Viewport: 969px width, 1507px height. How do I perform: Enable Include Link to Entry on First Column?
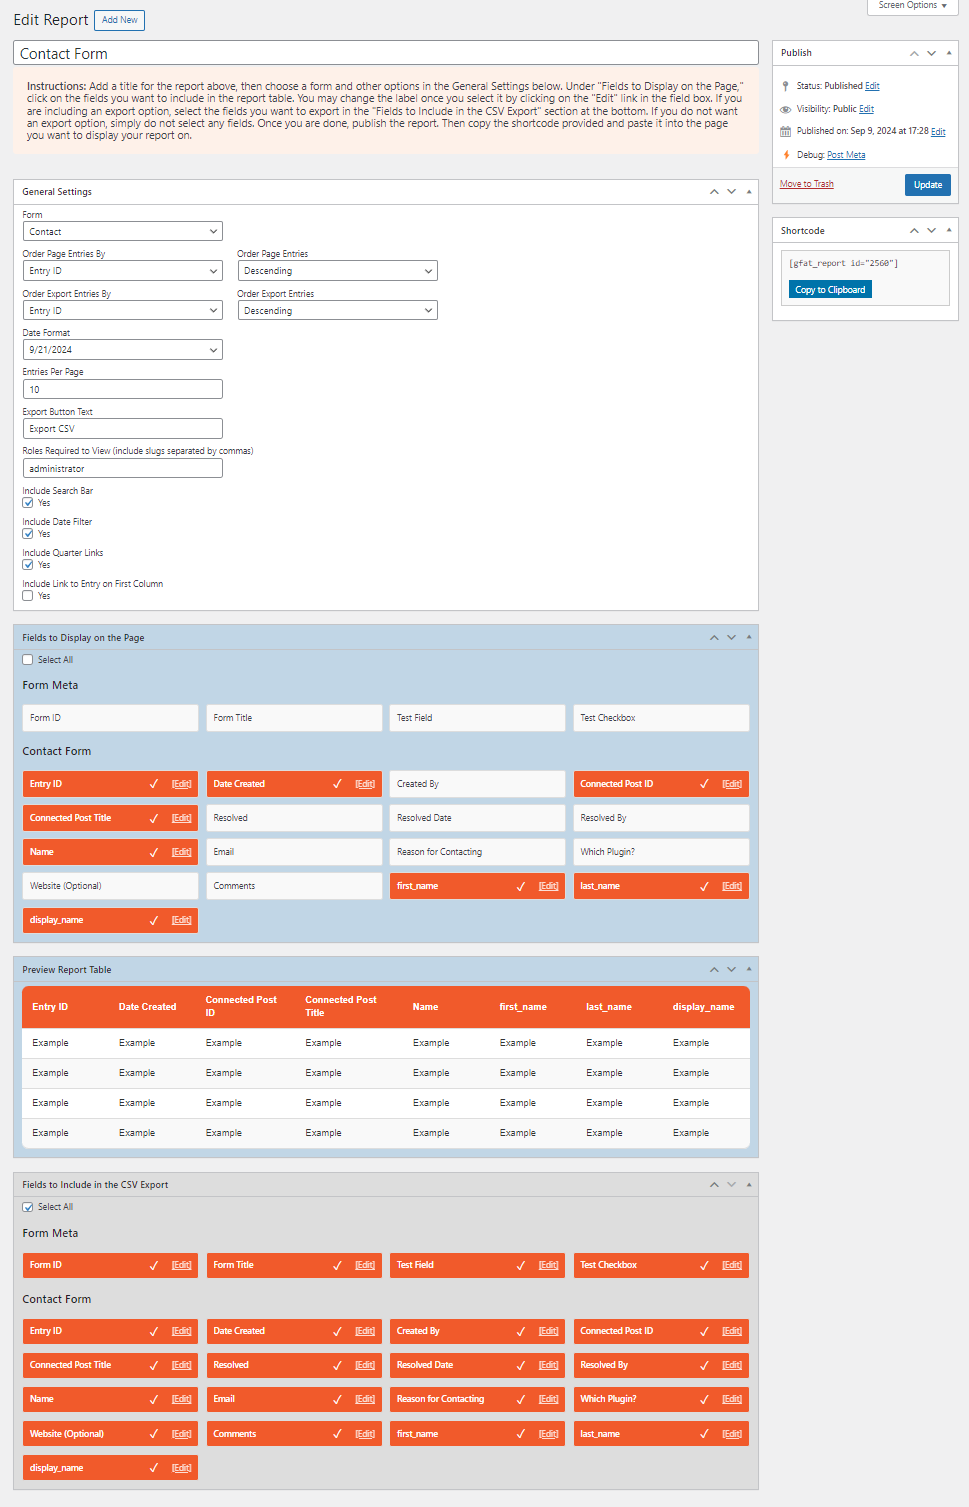(27, 595)
